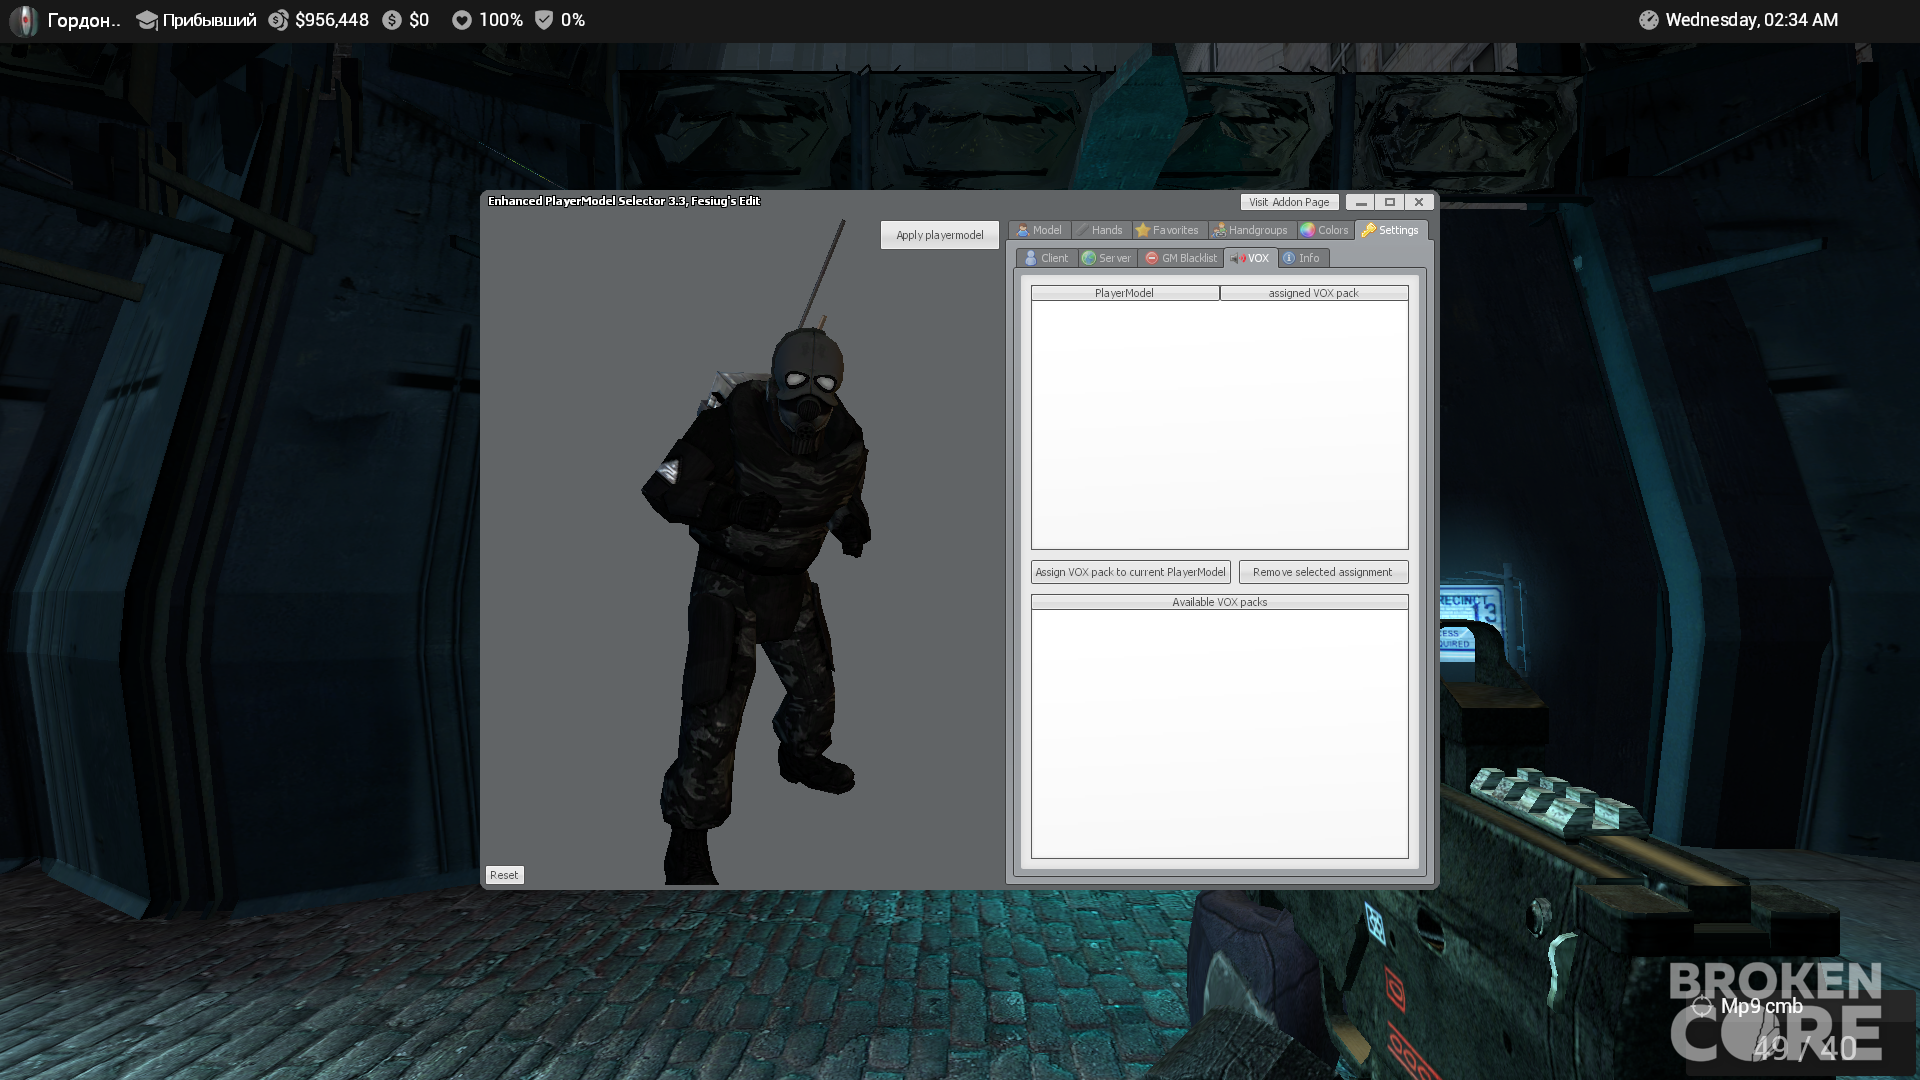
Task: Click Visit Addon Page button
Action: pos(1289,202)
